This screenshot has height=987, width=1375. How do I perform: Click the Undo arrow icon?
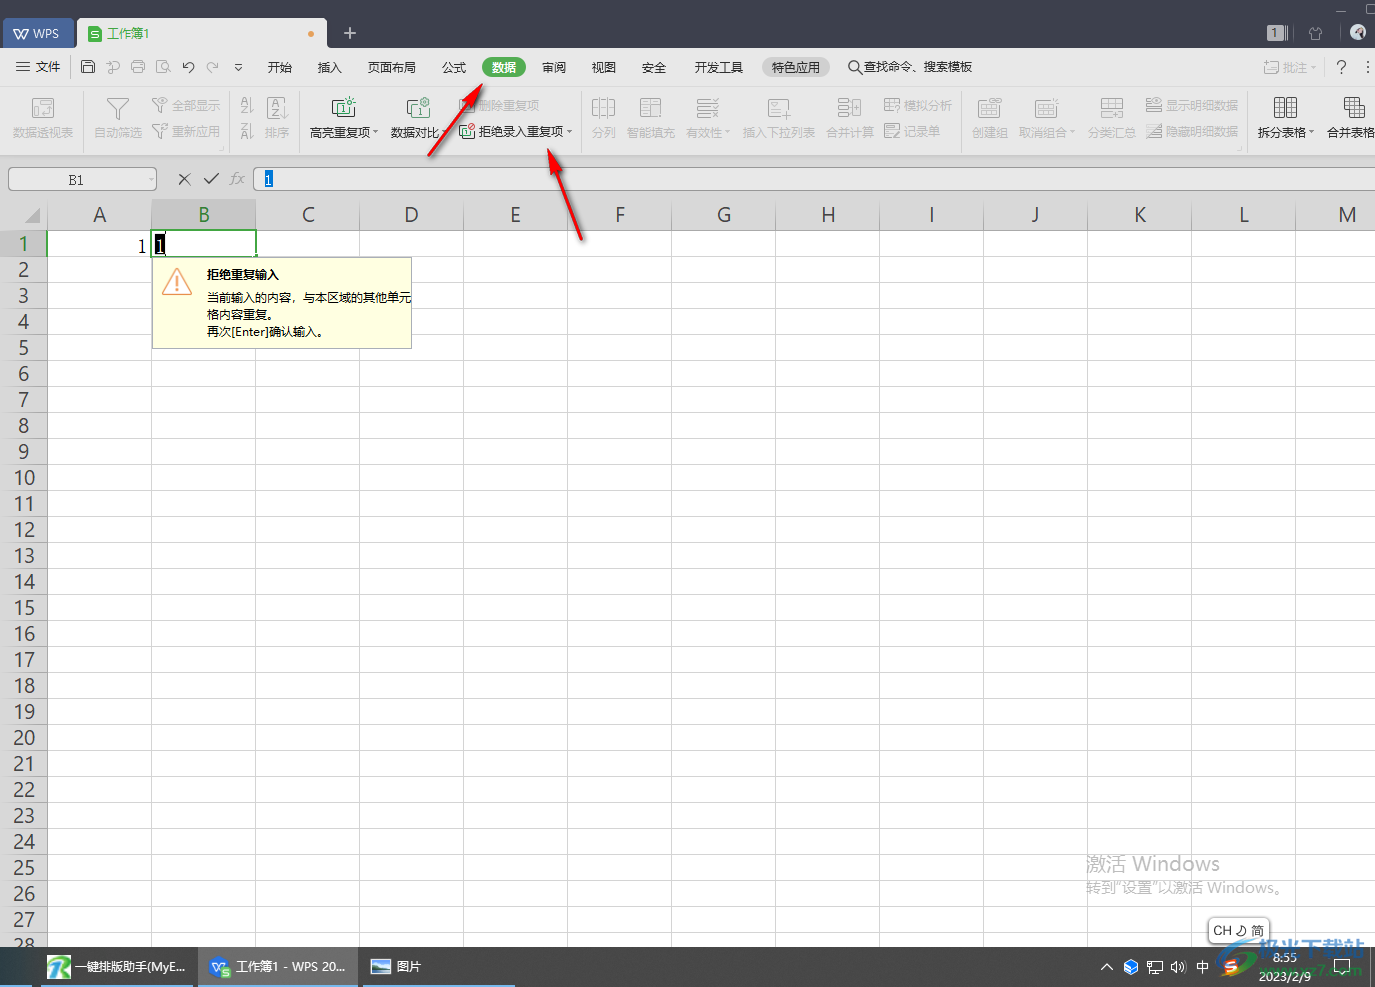pos(188,67)
